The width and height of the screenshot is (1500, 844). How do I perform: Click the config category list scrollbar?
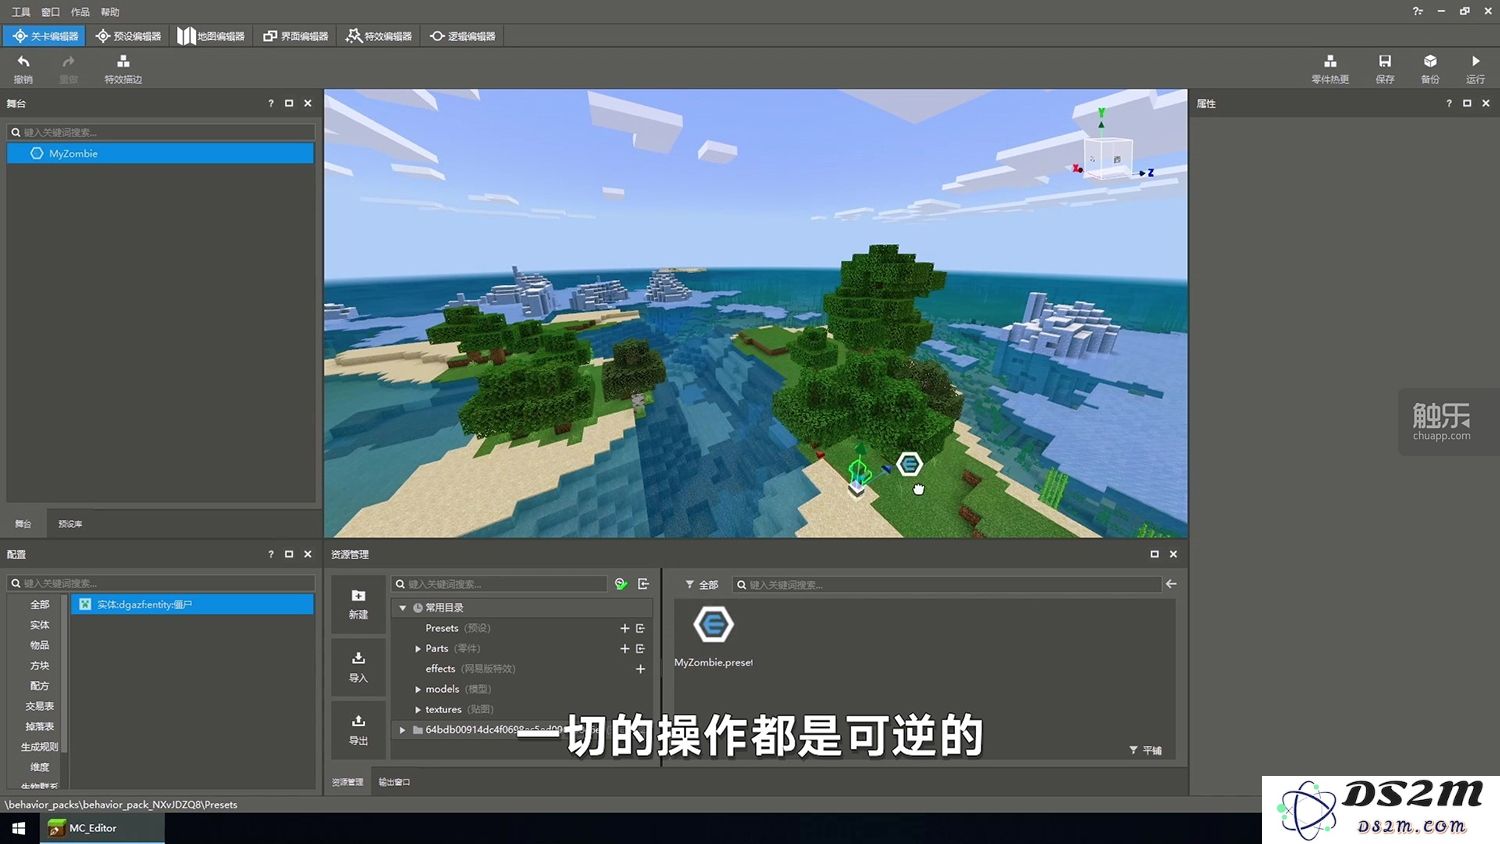click(x=64, y=673)
